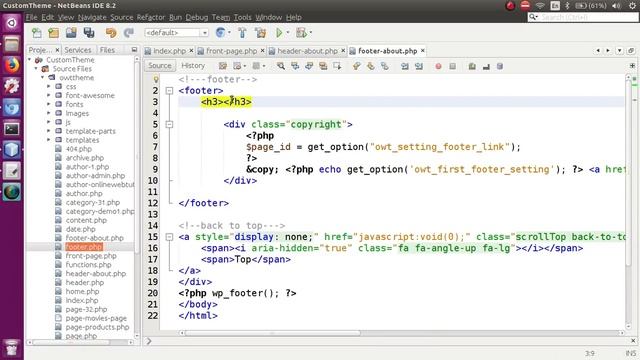Open Firefox from the Ubuntu launcher

(x=11, y=65)
